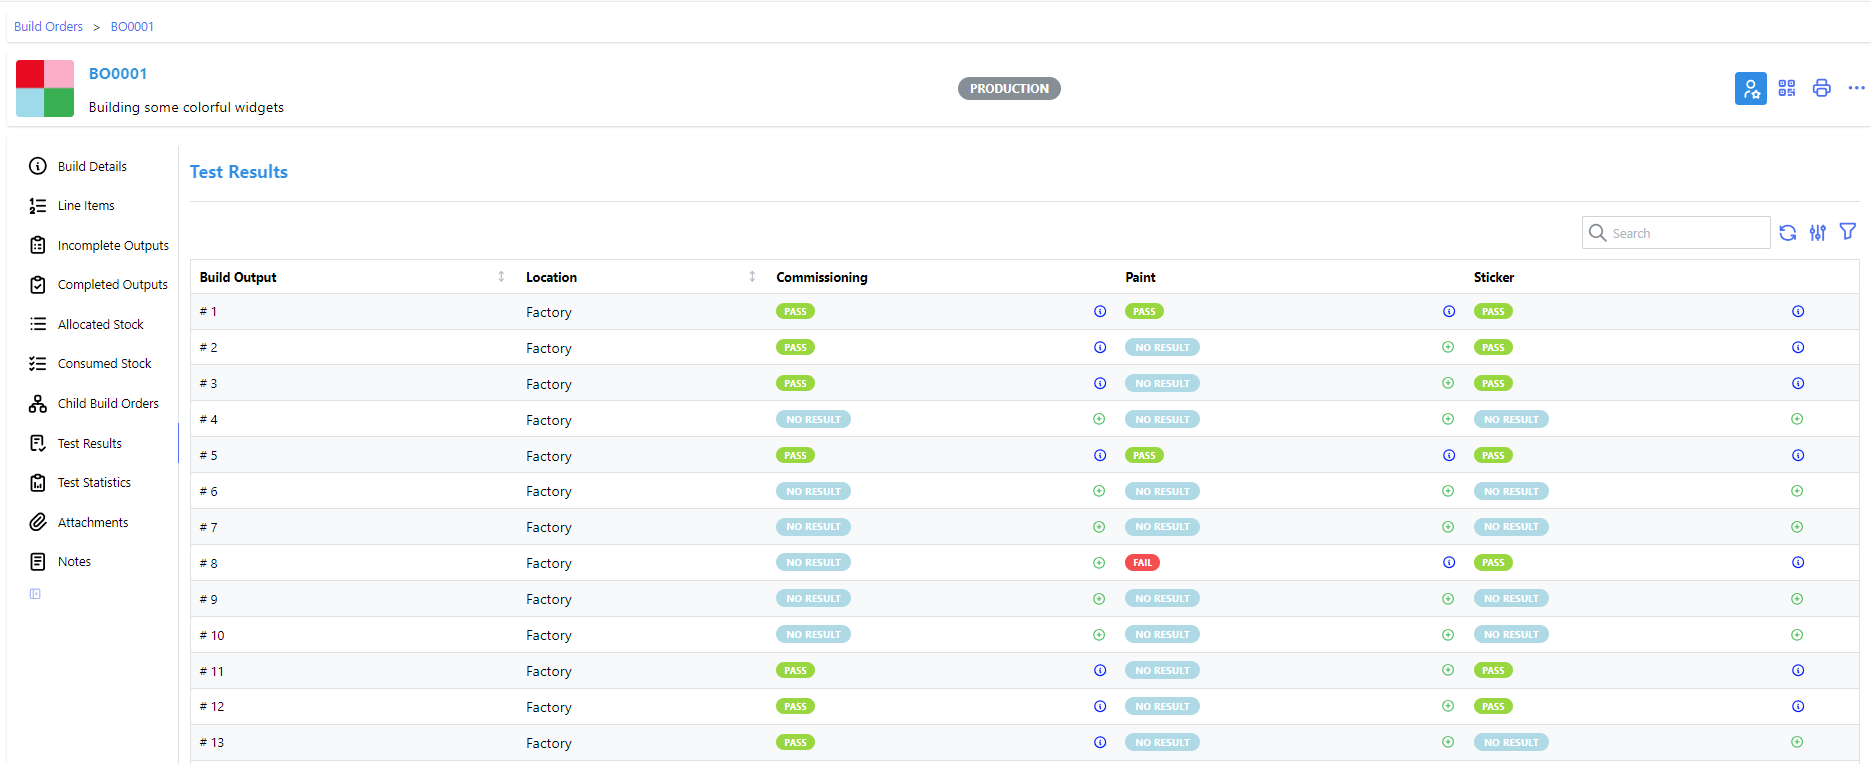
Task: Switch to the Test Statistics tab
Action: click(x=94, y=483)
